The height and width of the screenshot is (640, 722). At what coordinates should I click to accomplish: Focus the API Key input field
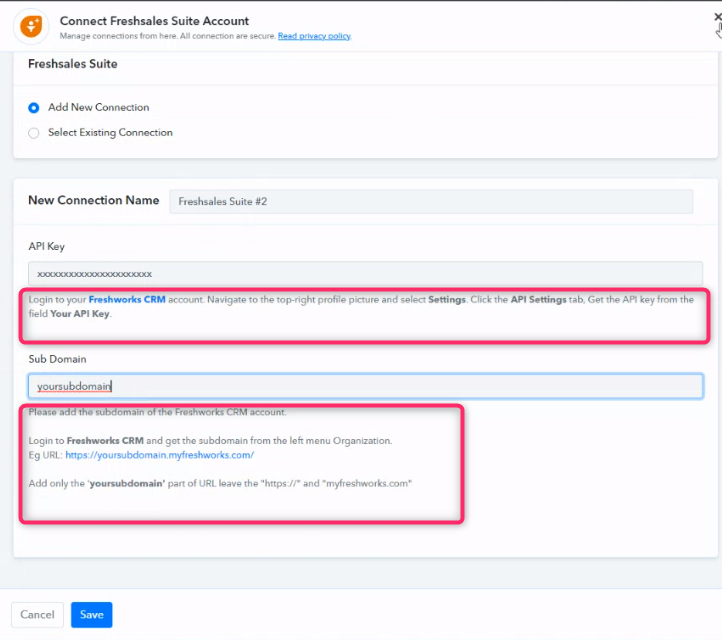[365, 274]
